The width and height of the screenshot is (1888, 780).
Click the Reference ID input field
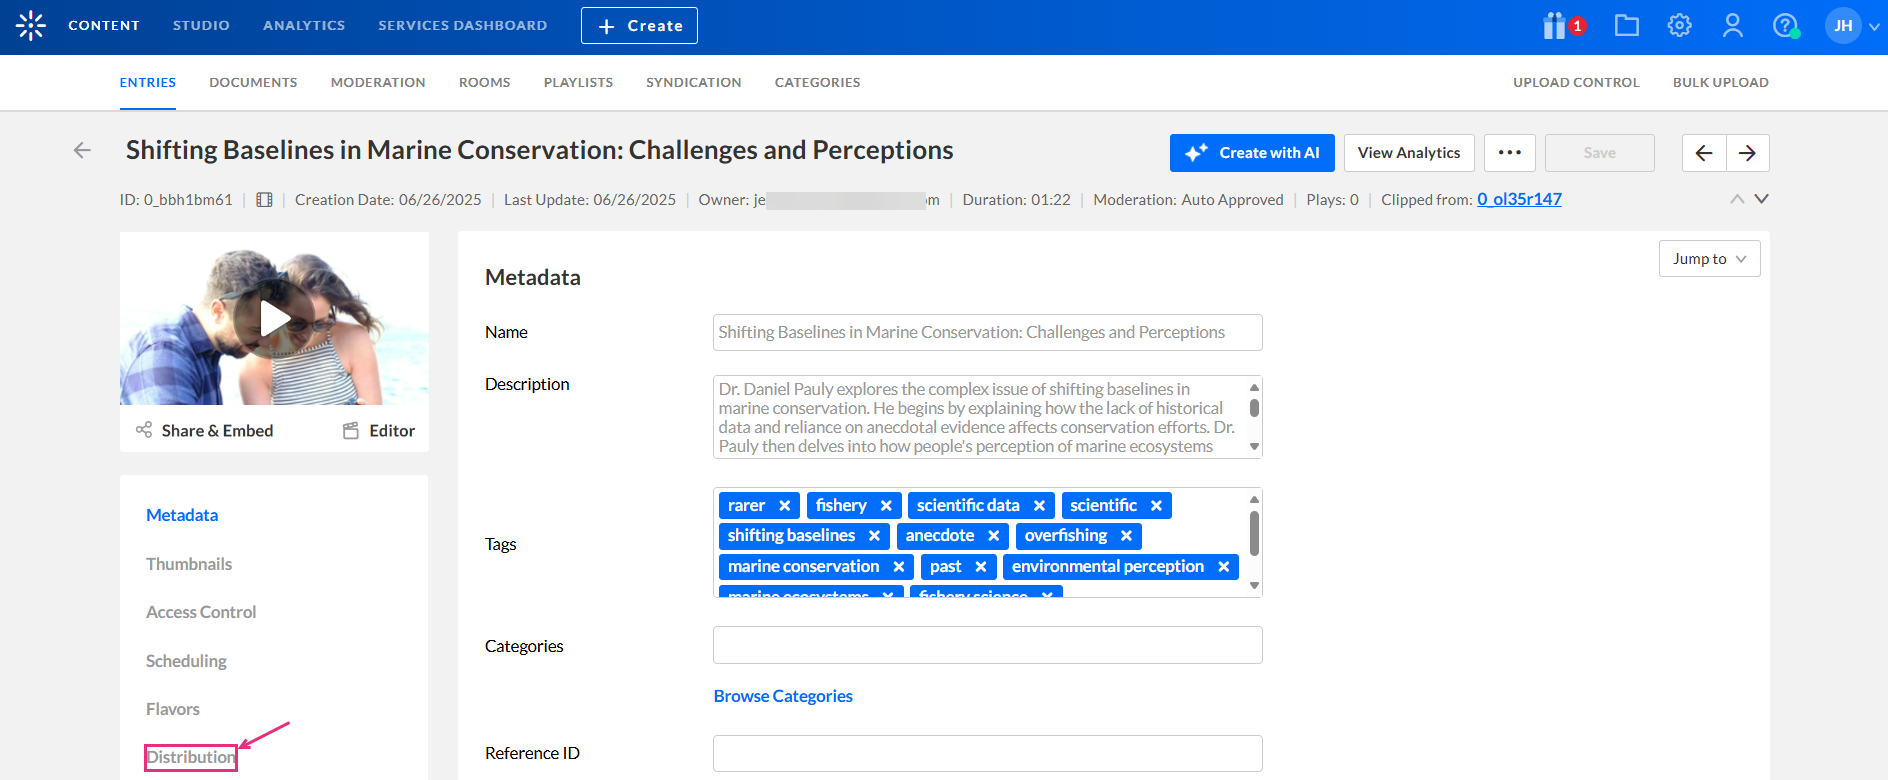pos(987,753)
